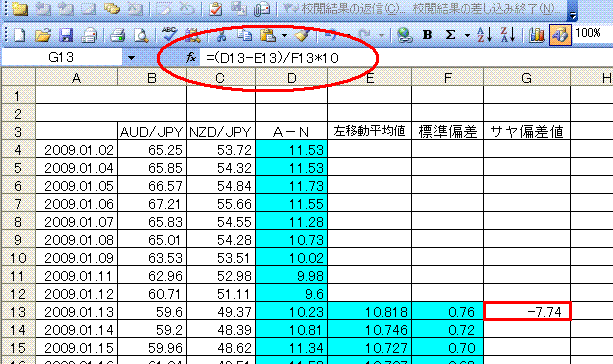This screenshot has height=364, width=613.
Task: Toggle the Drawing toolbar button
Action: [x=560, y=35]
